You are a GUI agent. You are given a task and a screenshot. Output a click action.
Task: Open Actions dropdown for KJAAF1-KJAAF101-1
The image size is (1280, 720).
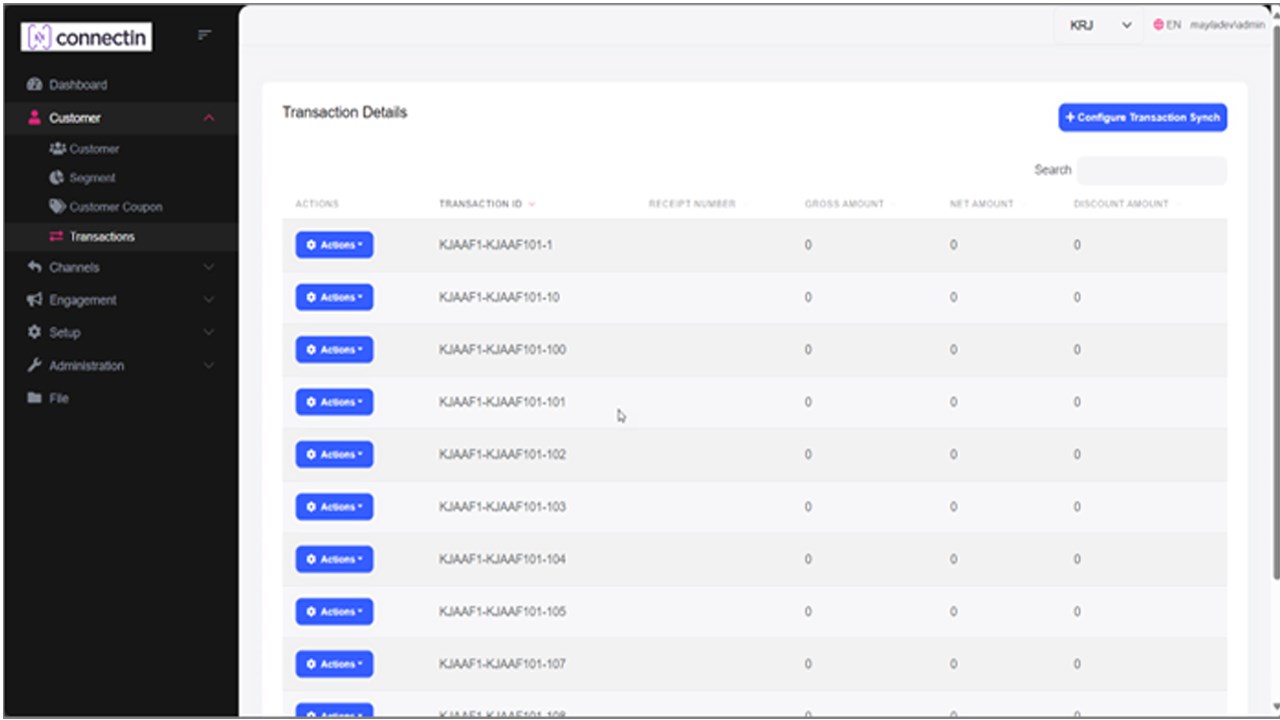click(x=334, y=245)
